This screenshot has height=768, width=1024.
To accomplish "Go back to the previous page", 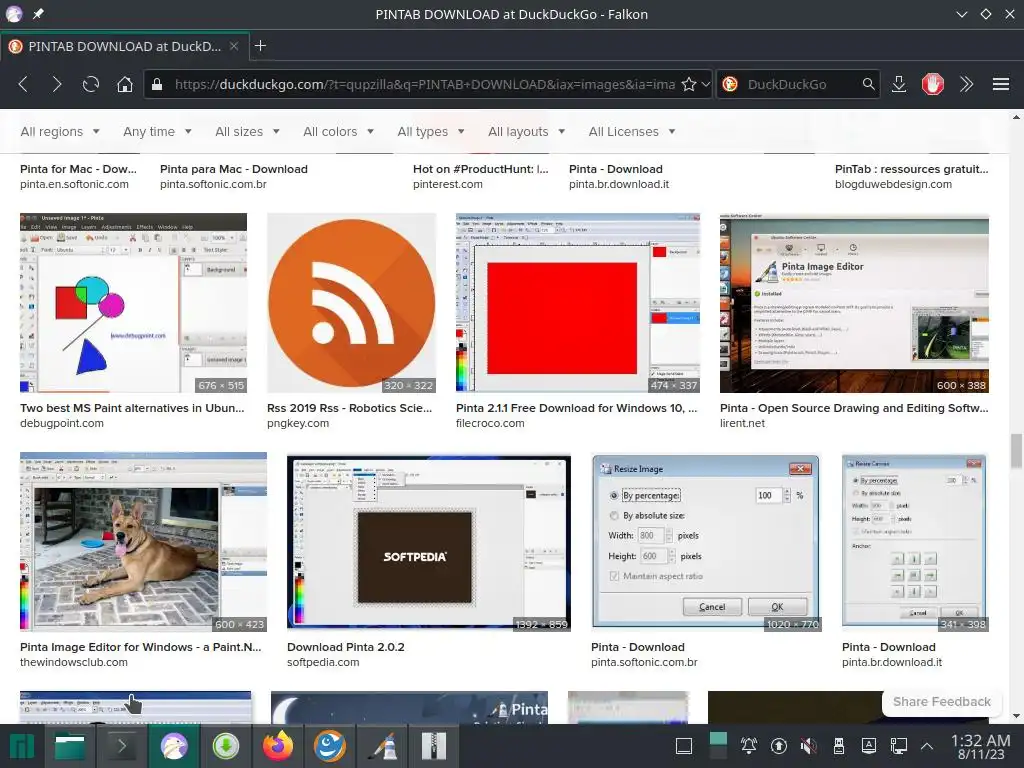I will [24, 84].
